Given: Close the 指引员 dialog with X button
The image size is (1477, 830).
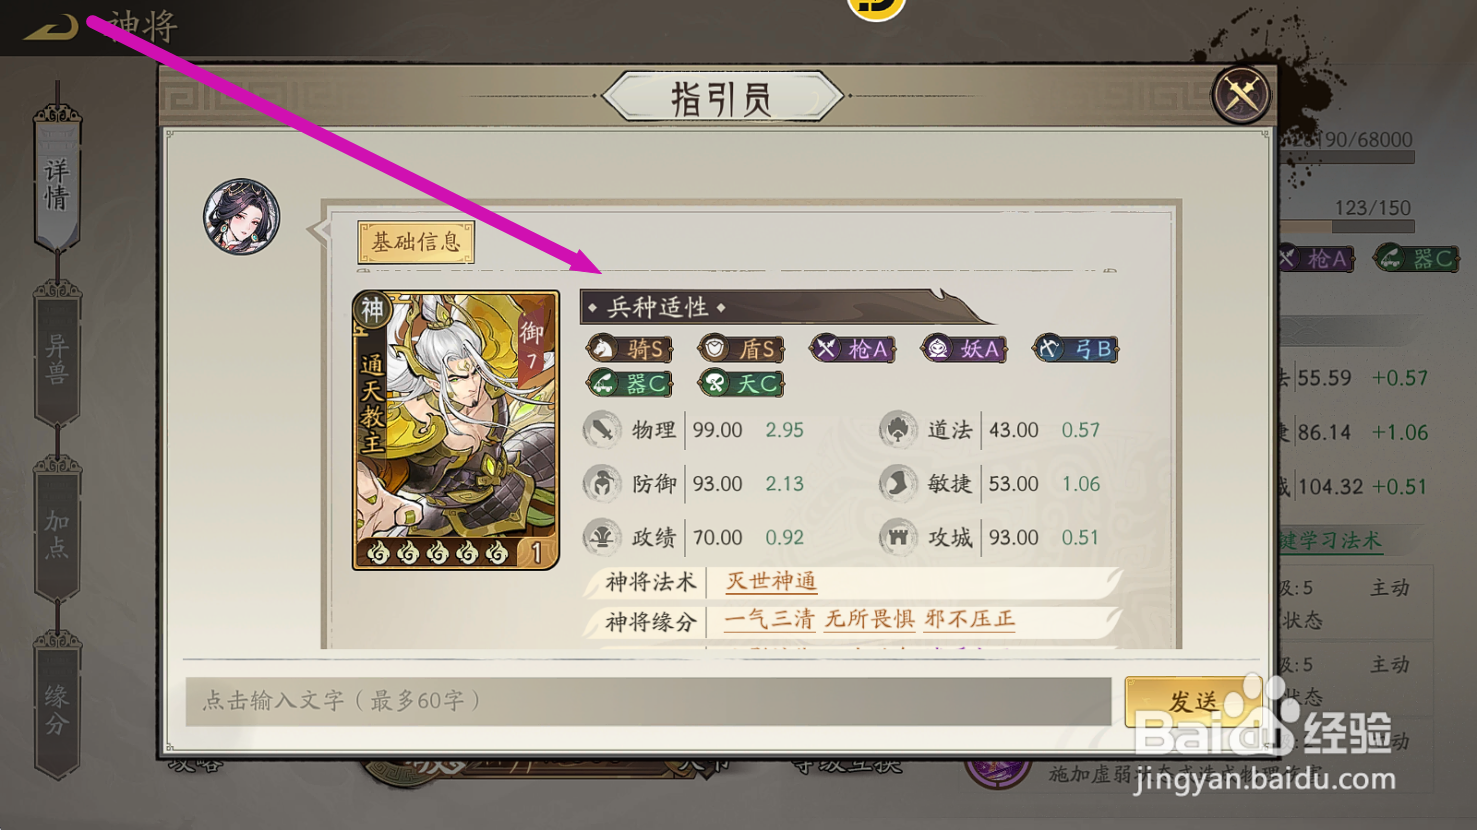Looking at the screenshot, I should point(1241,95).
